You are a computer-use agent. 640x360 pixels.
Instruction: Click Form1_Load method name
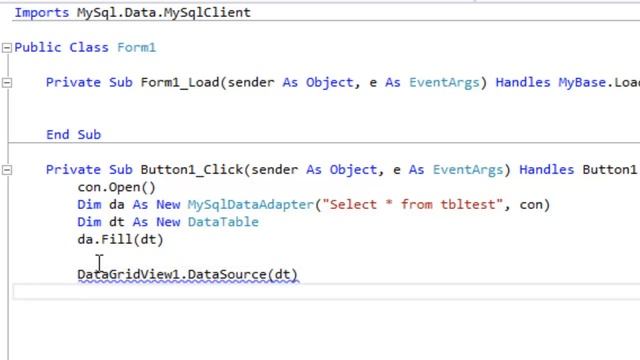pyautogui.click(x=180, y=82)
